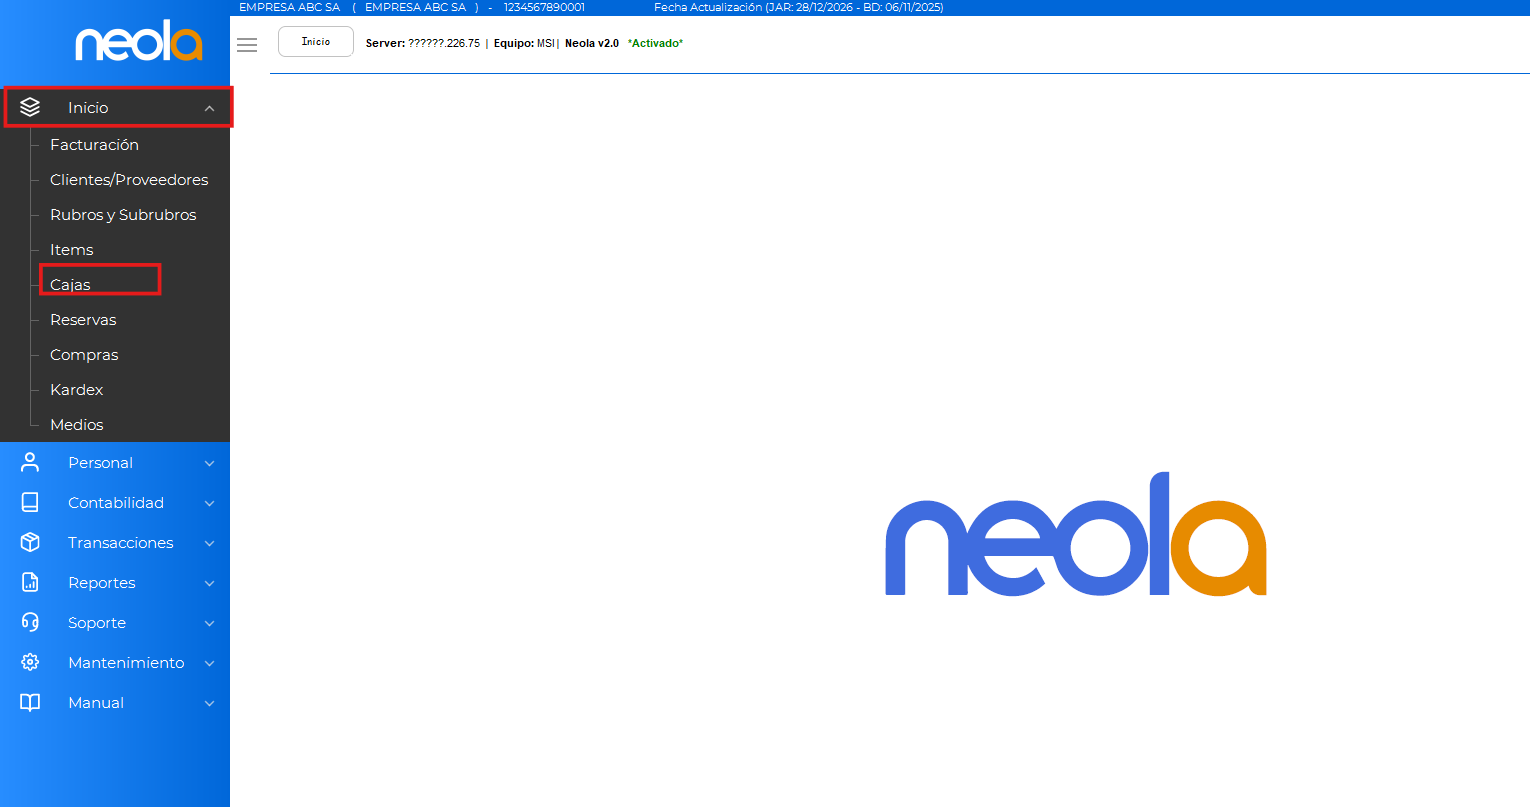Screen dimensions: 1530x807
Task: Click the Personal user icon
Action: click(x=30, y=462)
